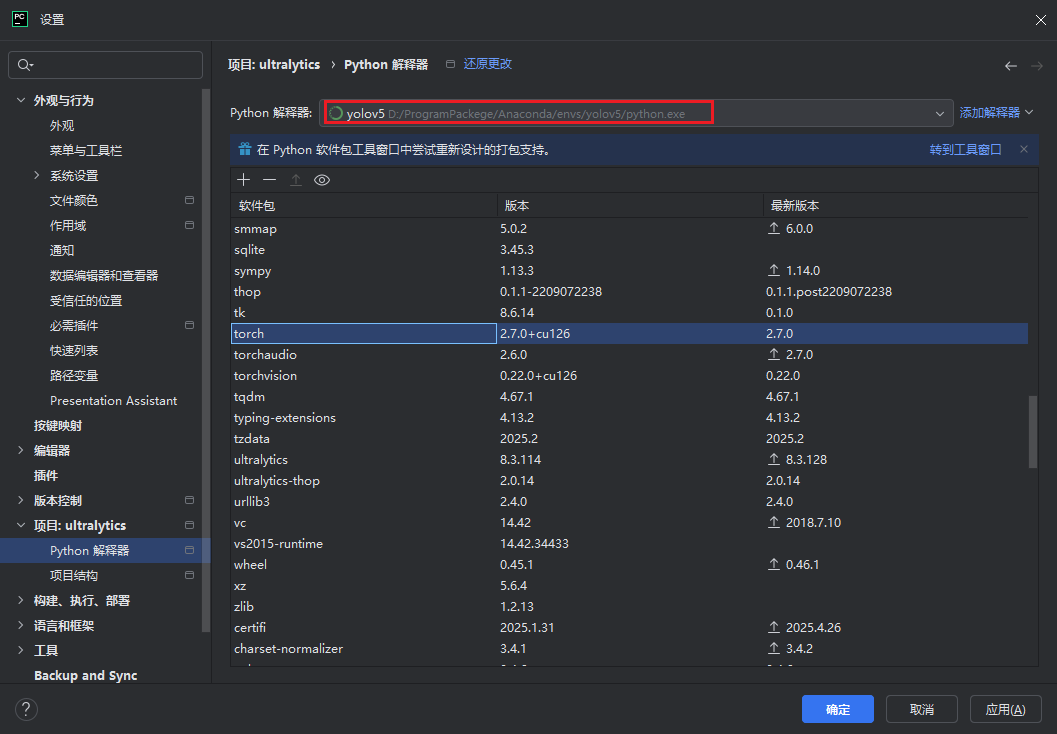Screen dimensions: 1057x734
Task: Click the PyCharm logo in title bar
Action: (20, 19)
